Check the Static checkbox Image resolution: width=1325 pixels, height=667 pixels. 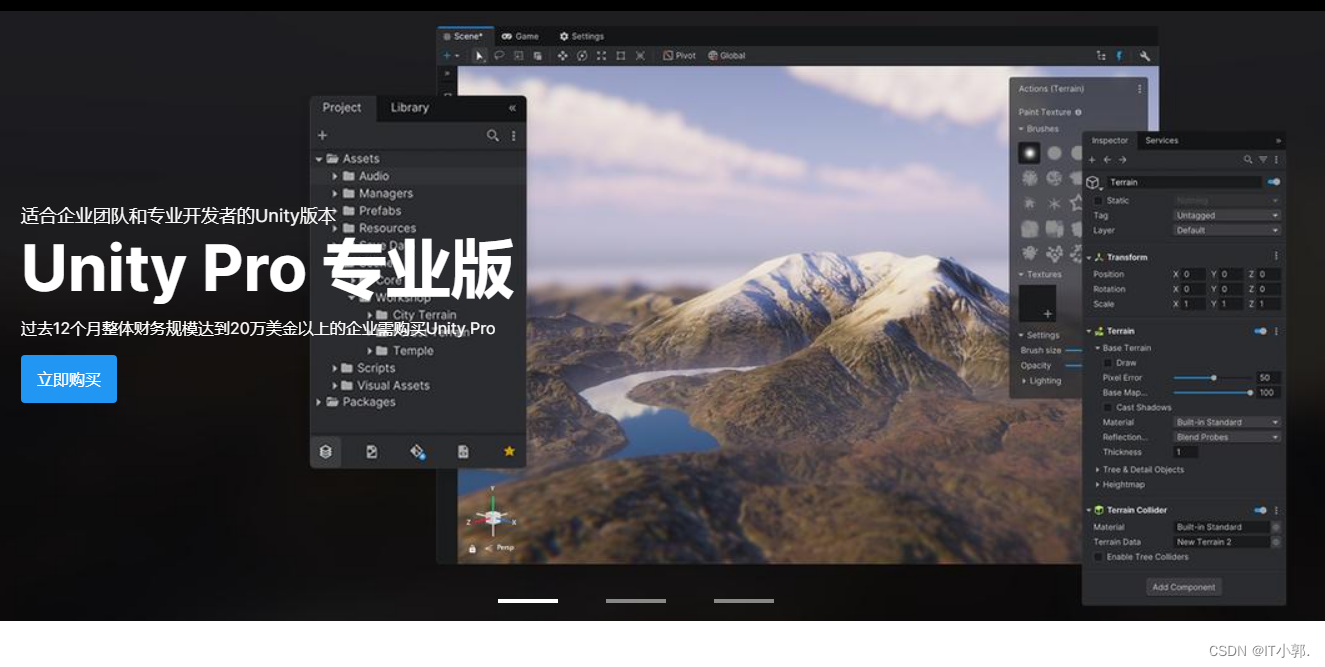click(1098, 201)
